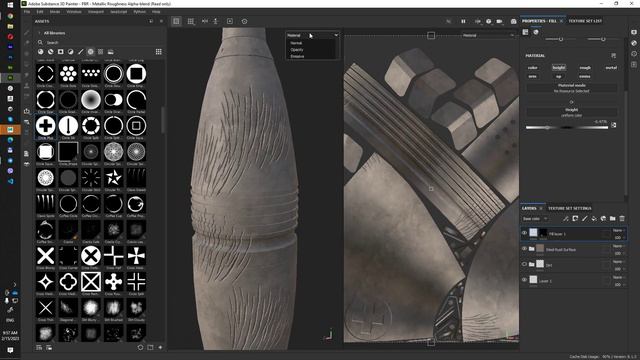Image resolution: width=640 pixels, height=360 pixels.
Task: Click the active alphas filter icon
Action: (91, 52)
